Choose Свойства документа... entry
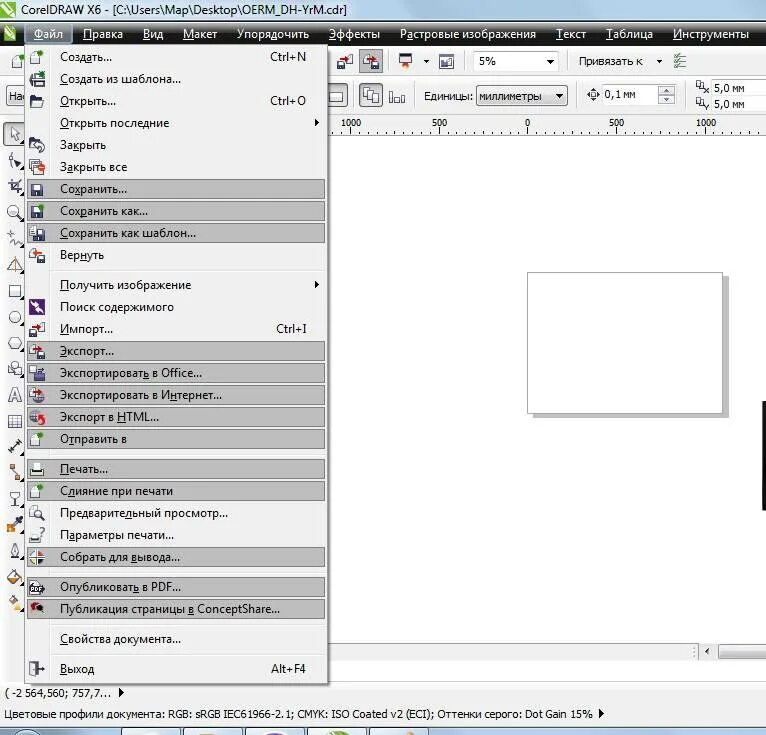 tap(176, 639)
